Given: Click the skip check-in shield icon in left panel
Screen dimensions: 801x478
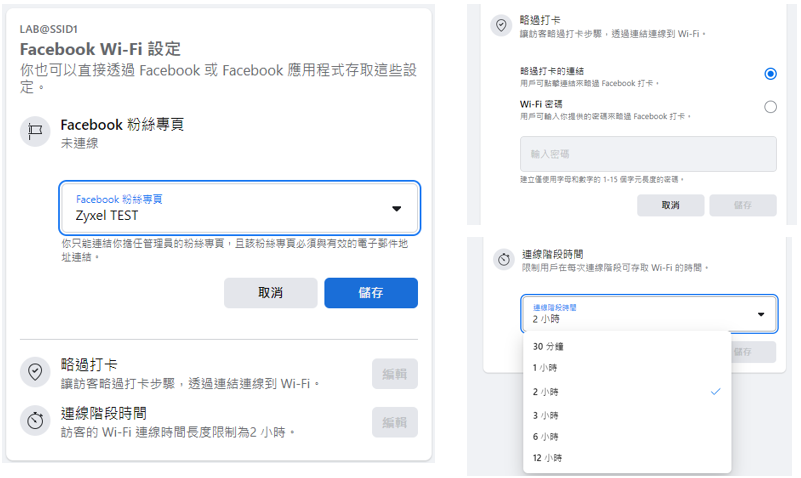Looking at the screenshot, I should pos(35,372).
